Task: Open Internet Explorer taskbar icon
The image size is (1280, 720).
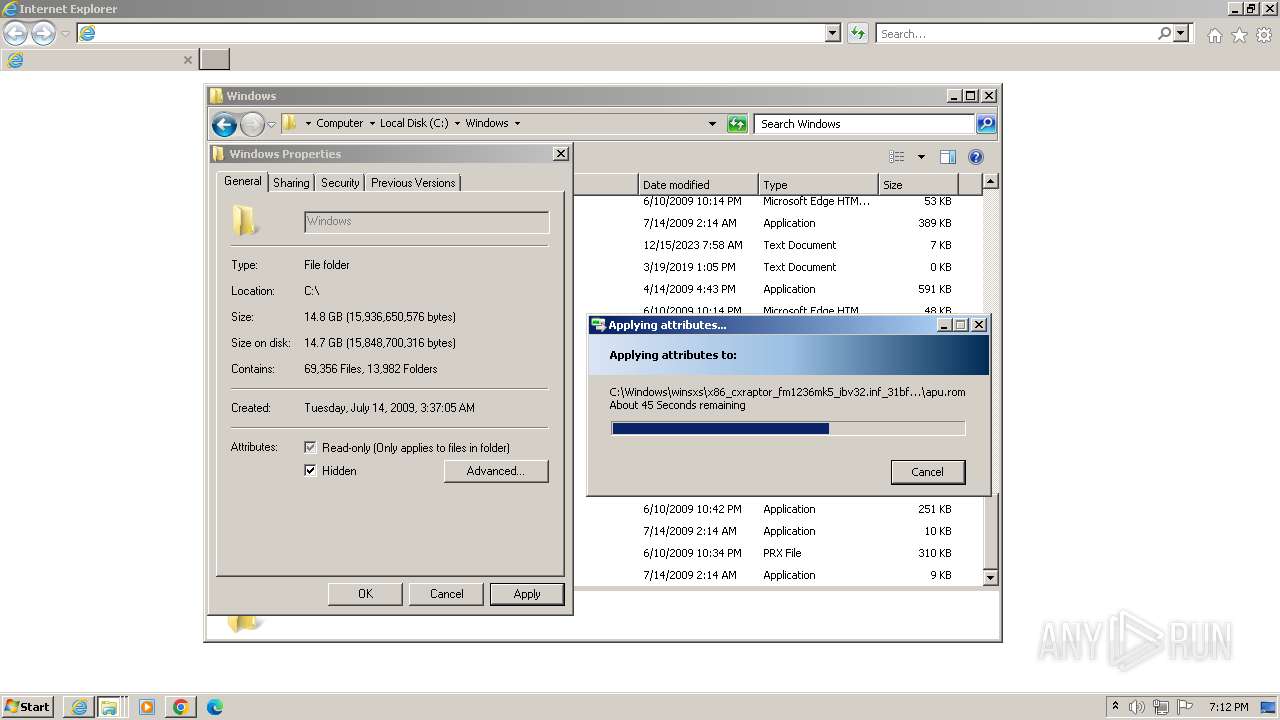Action: click(x=79, y=707)
